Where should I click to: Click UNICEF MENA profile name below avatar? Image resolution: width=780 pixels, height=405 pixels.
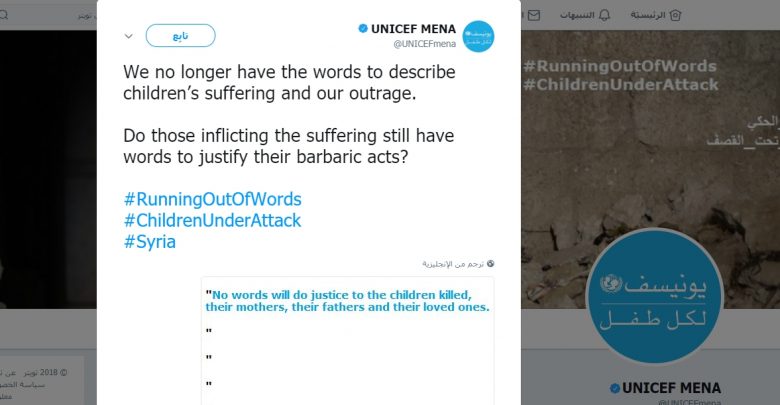671,388
